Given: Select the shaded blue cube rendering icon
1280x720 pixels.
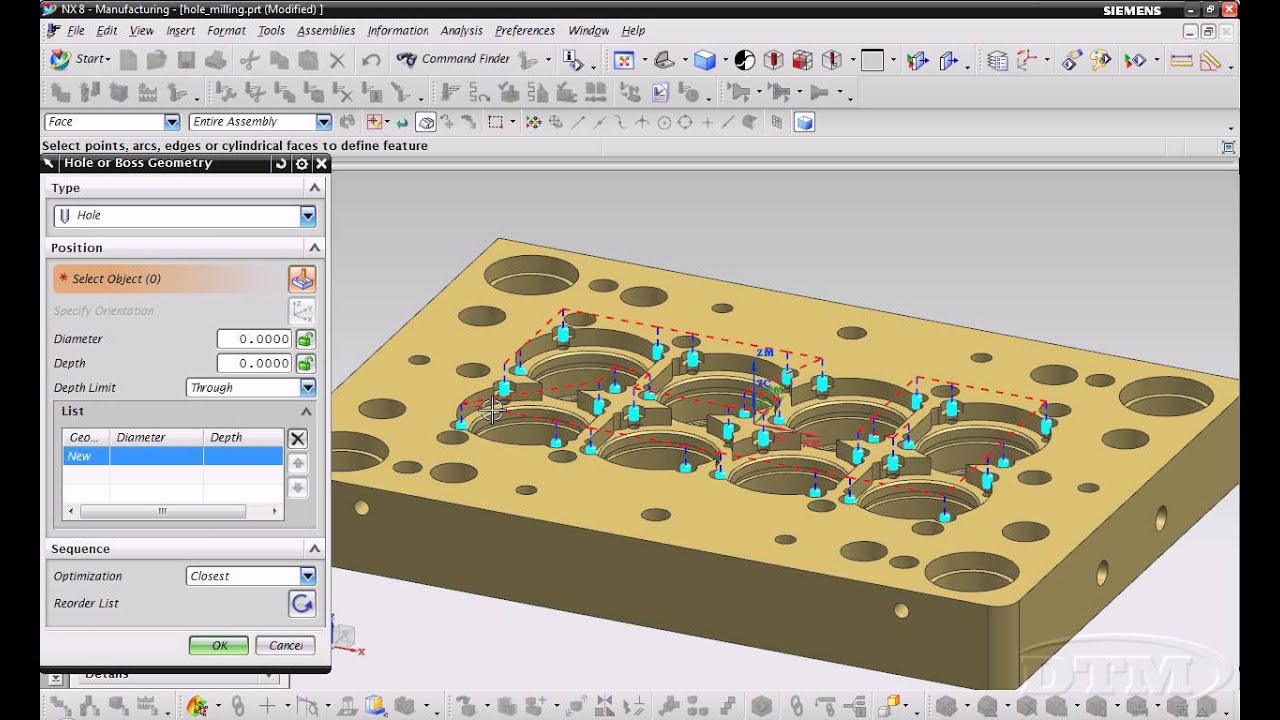Looking at the screenshot, I should coord(705,60).
